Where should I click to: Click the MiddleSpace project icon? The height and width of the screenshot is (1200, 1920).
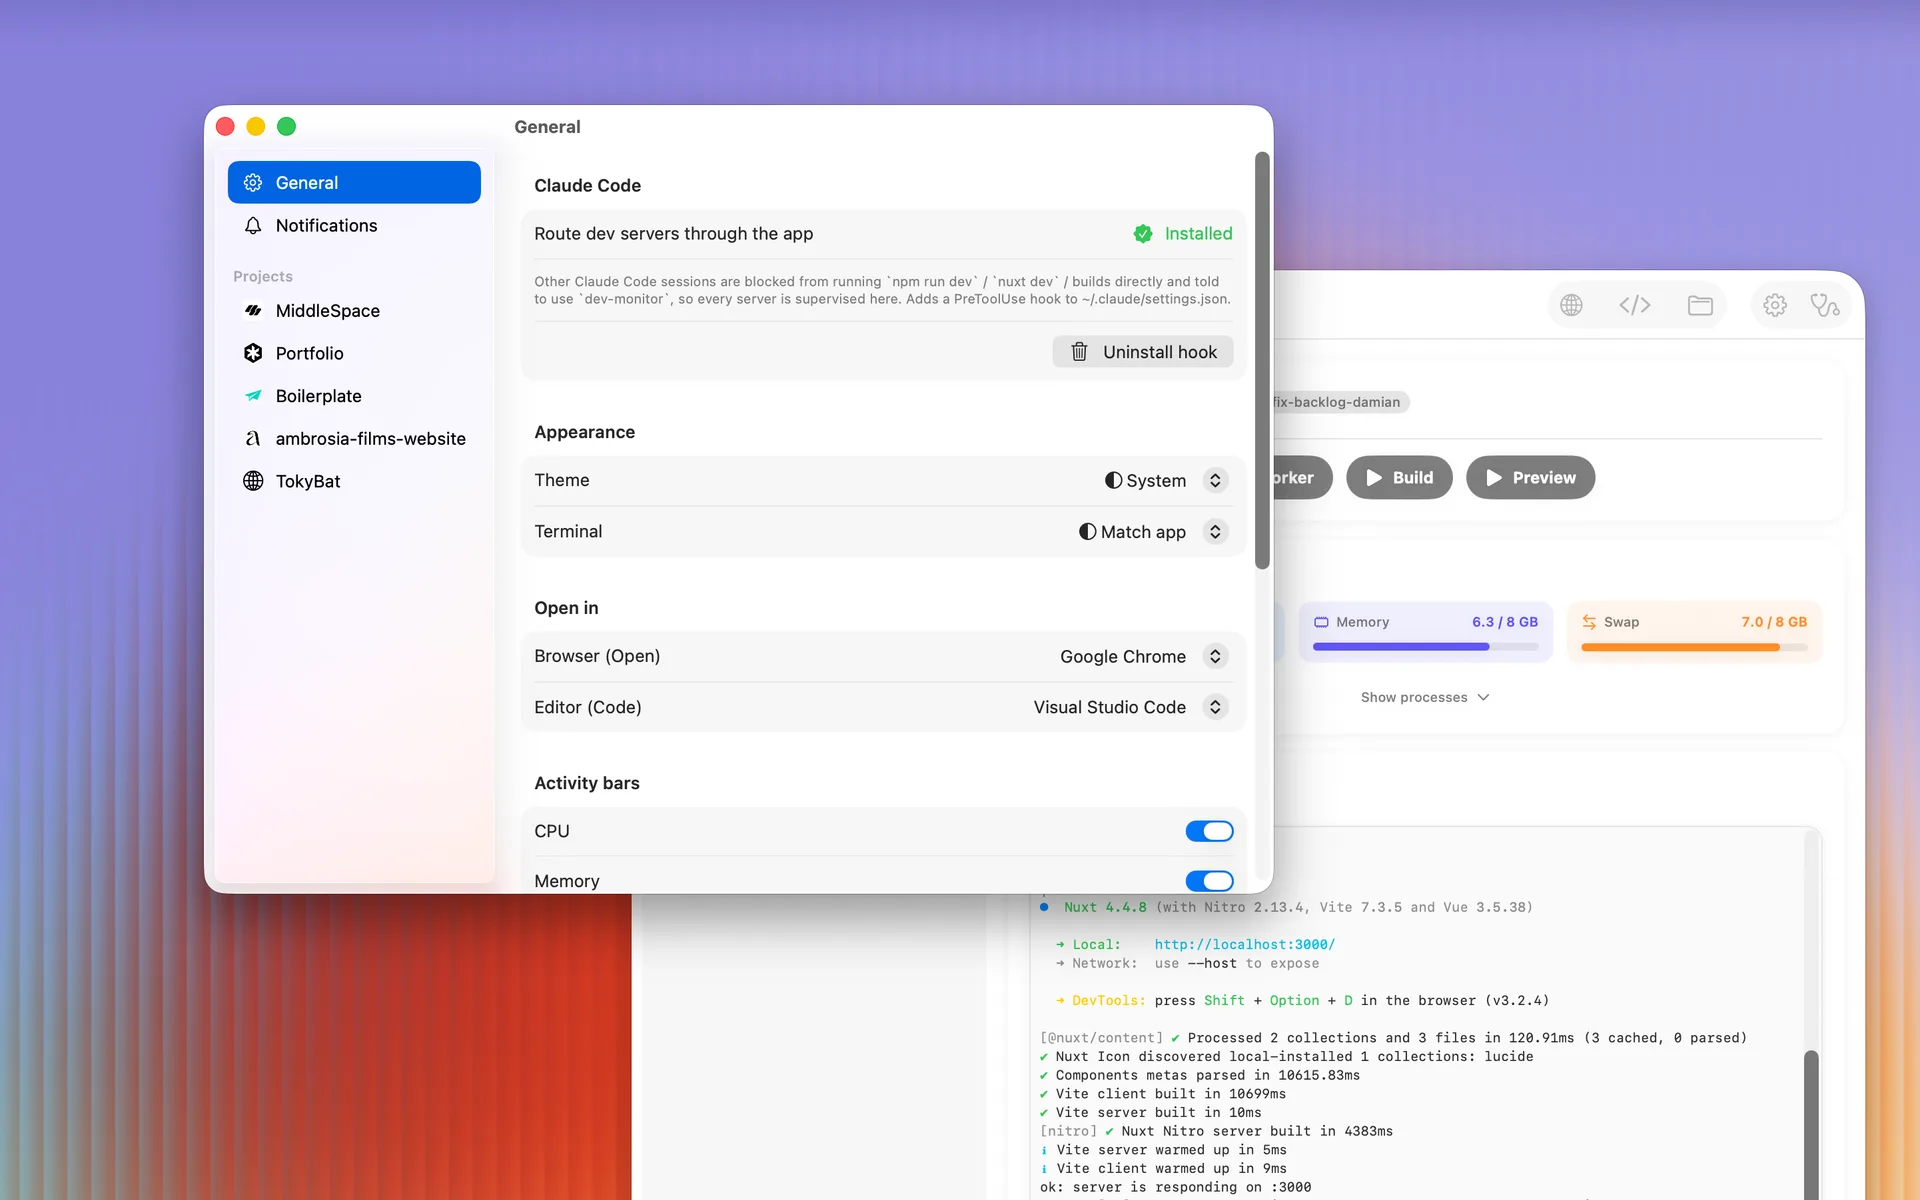[253, 311]
